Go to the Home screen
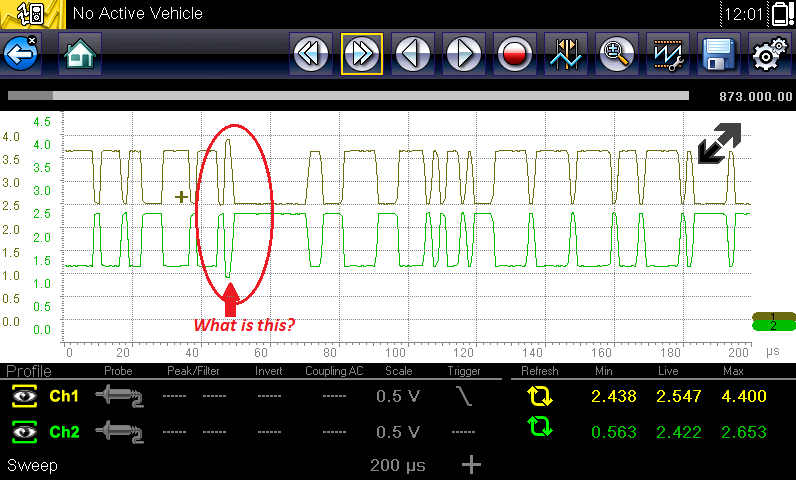This screenshot has height=480, width=796. pyautogui.click(x=78, y=54)
